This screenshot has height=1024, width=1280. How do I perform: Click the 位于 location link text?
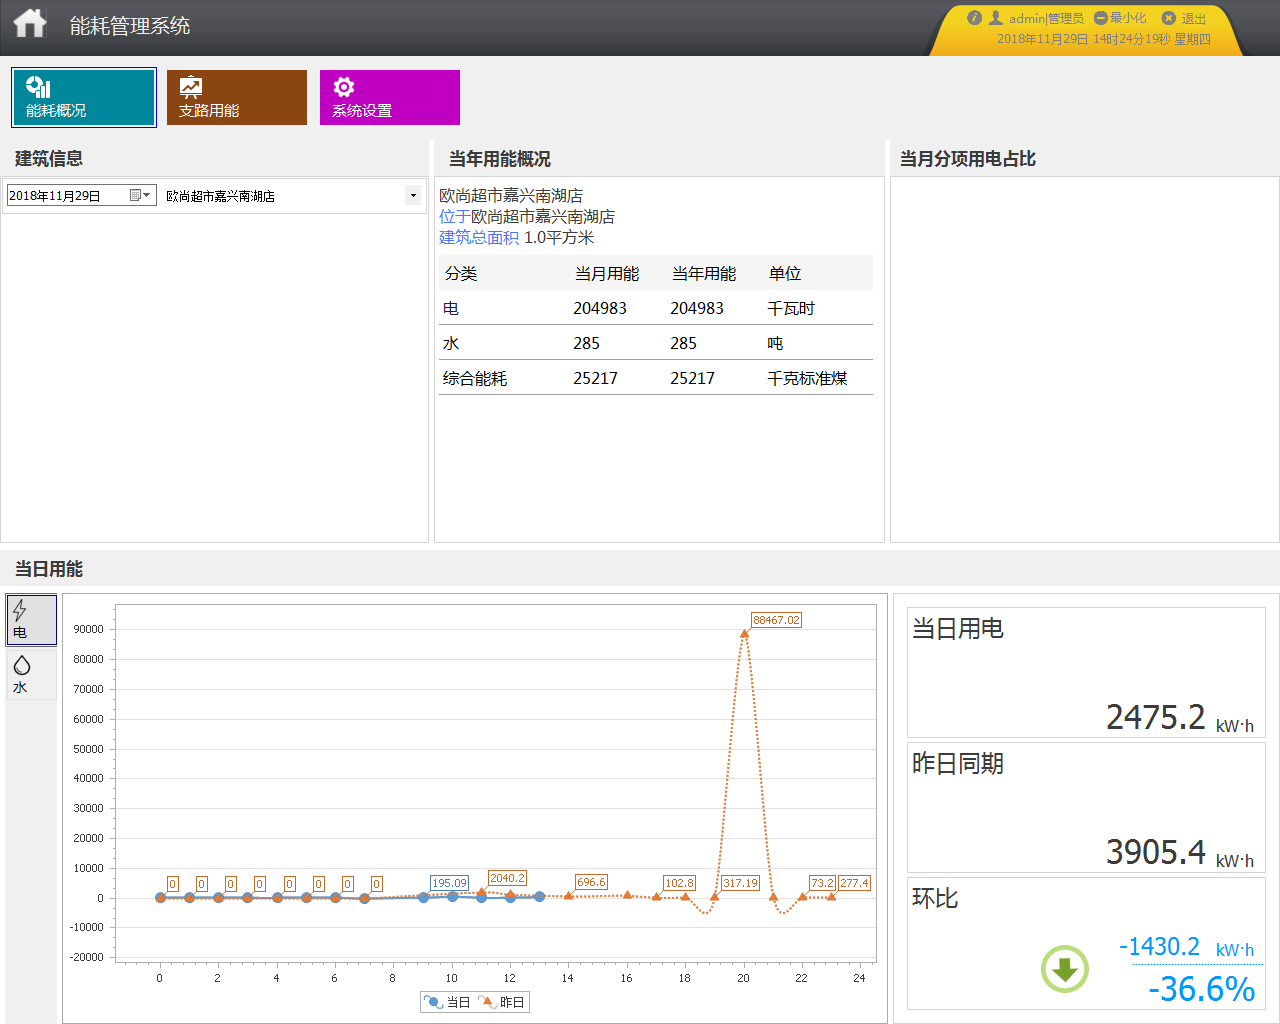click(x=454, y=217)
